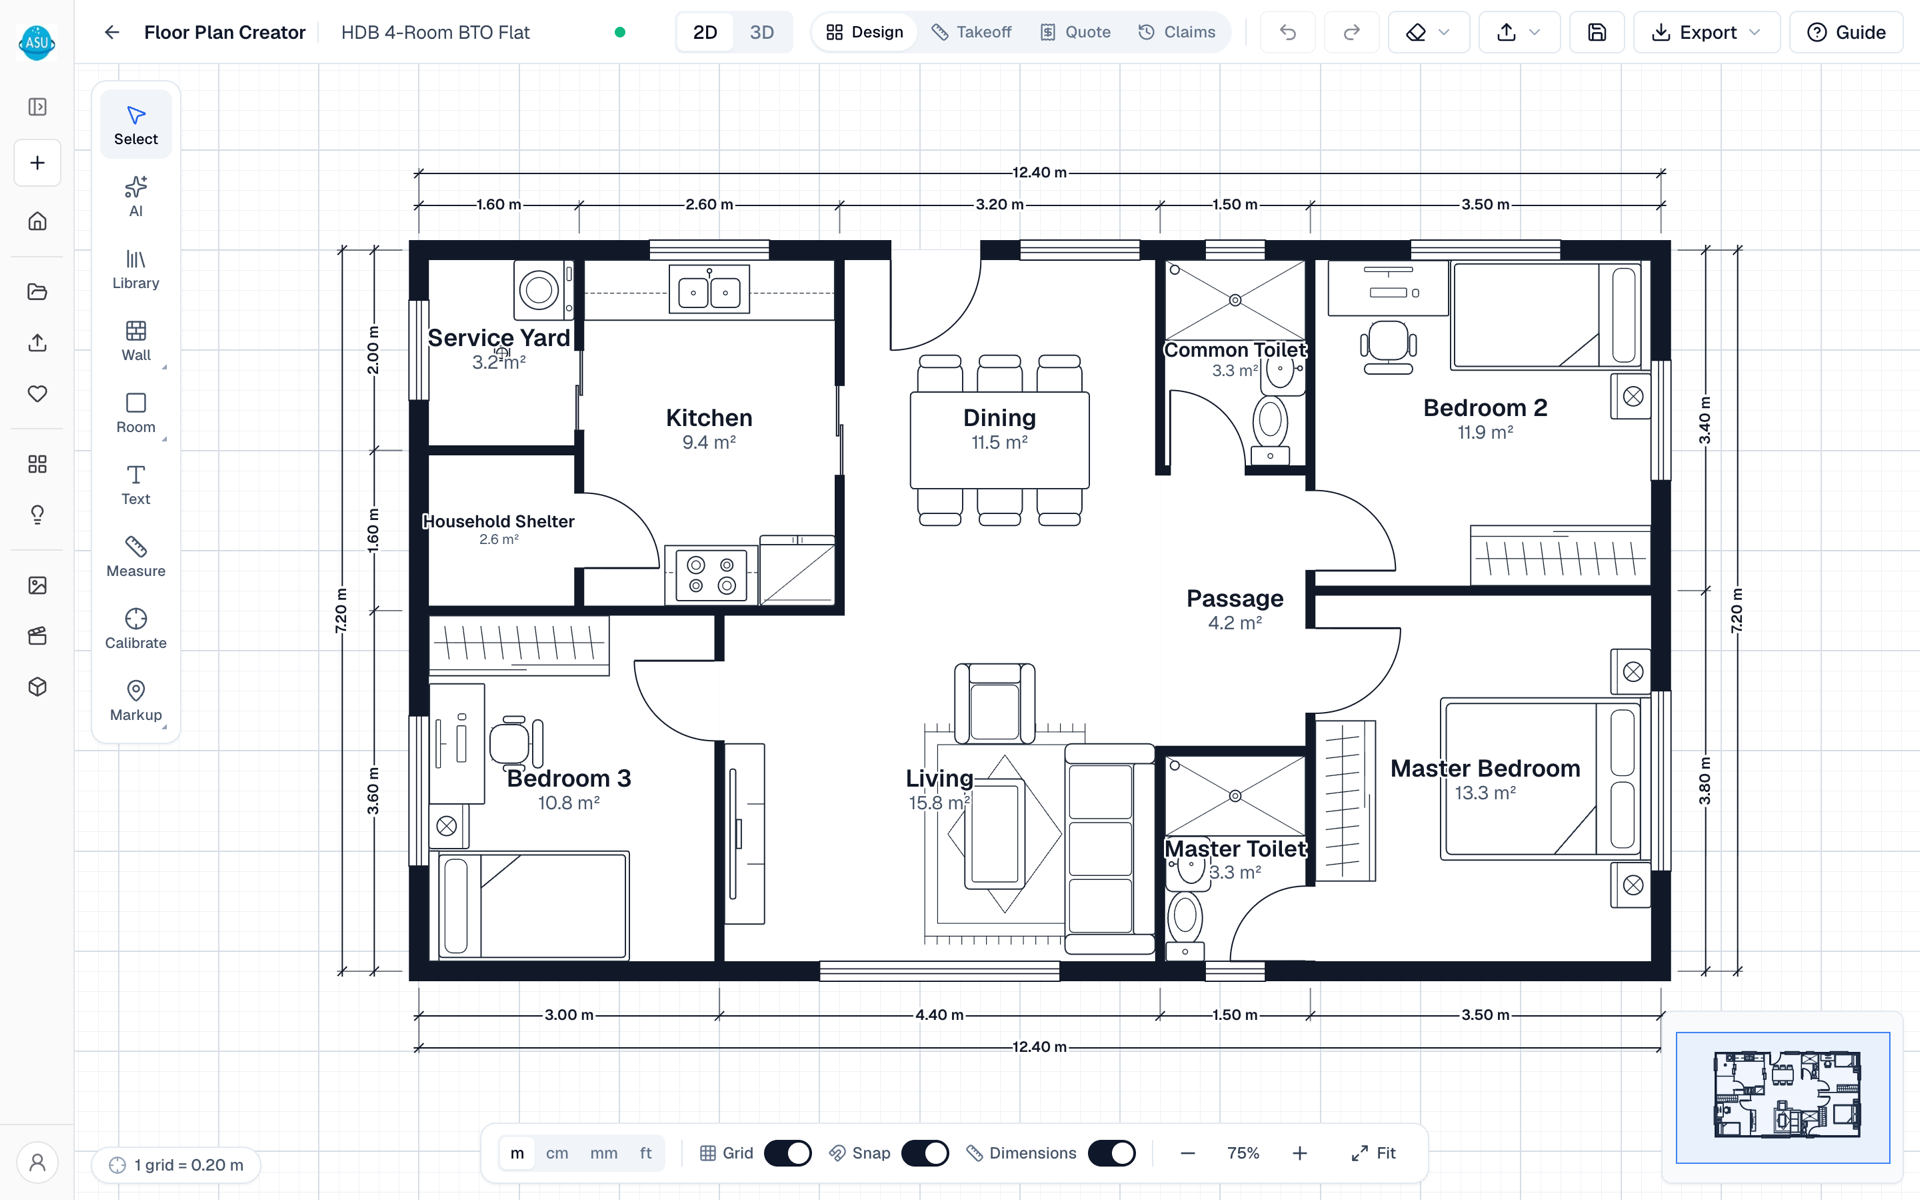The width and height of the screenshot is (1920, 1200).
Task: Open the Library tool
Action: (136, 269)
